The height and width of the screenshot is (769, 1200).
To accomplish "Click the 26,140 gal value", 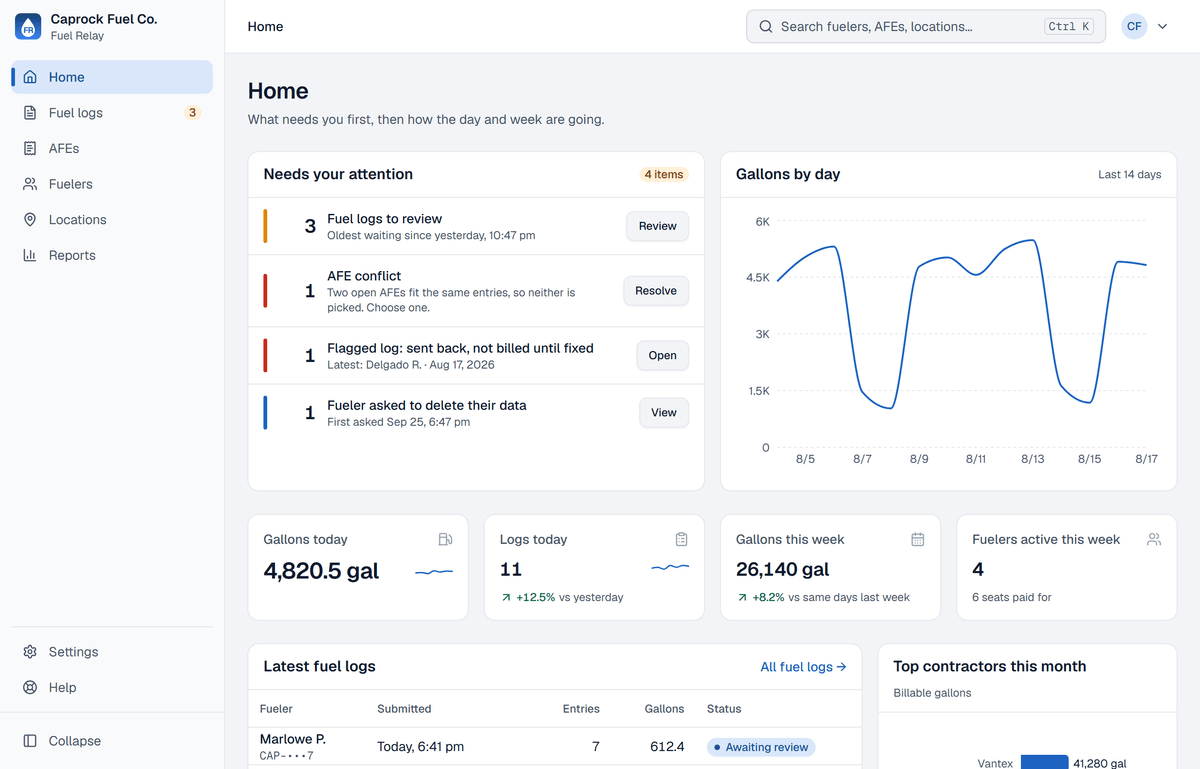I will coord(783,569).
